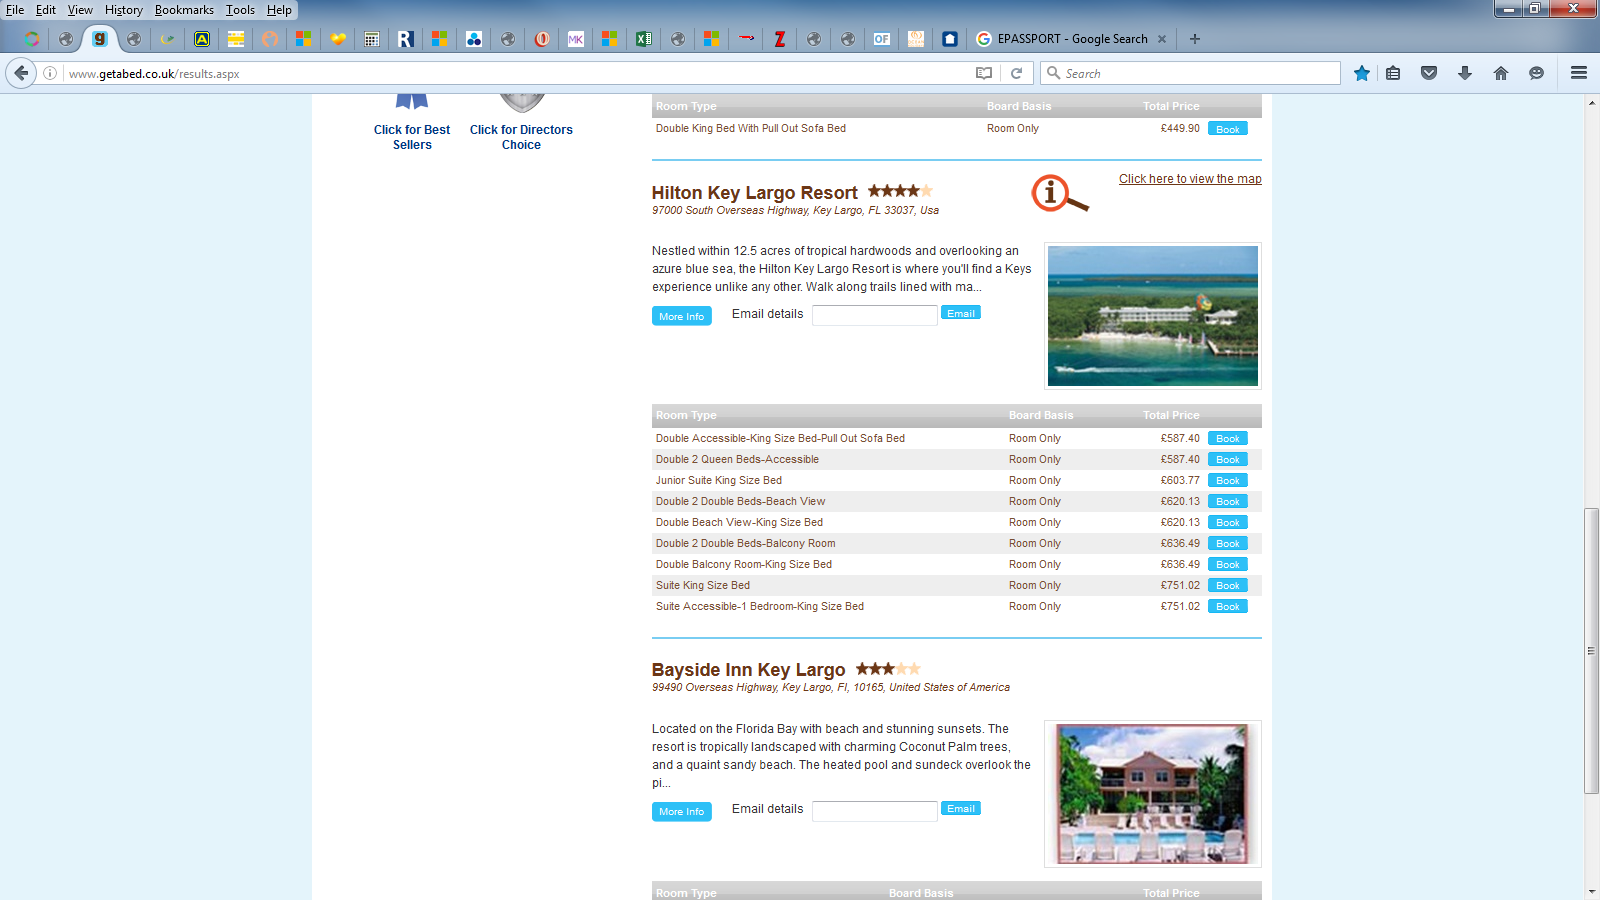Switch to the three blue dots tab
This screenshot has height=900, width=1600.
coord(474,39)
